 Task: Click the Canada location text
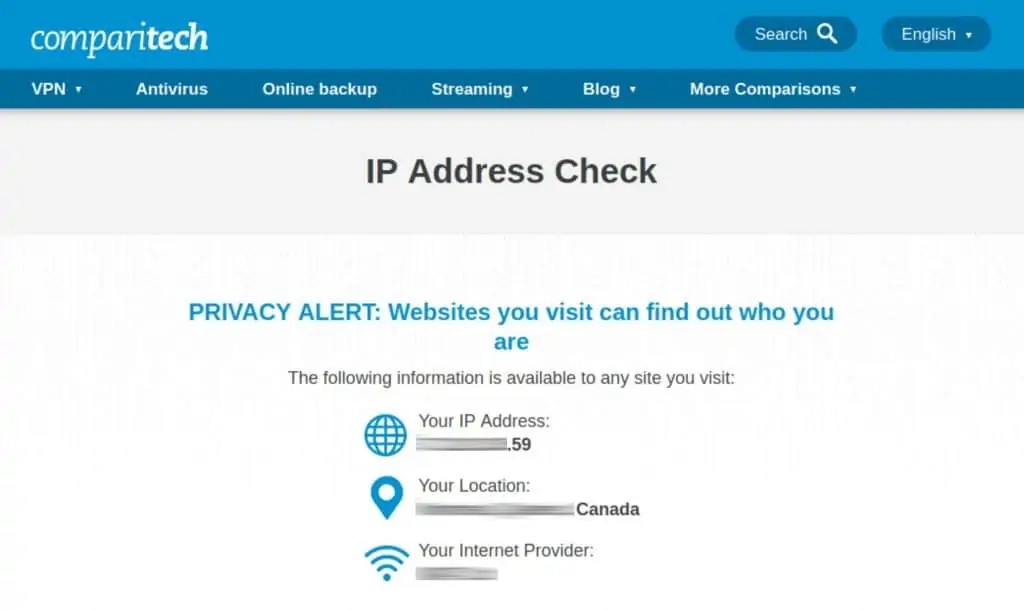(x=607, y=509)
